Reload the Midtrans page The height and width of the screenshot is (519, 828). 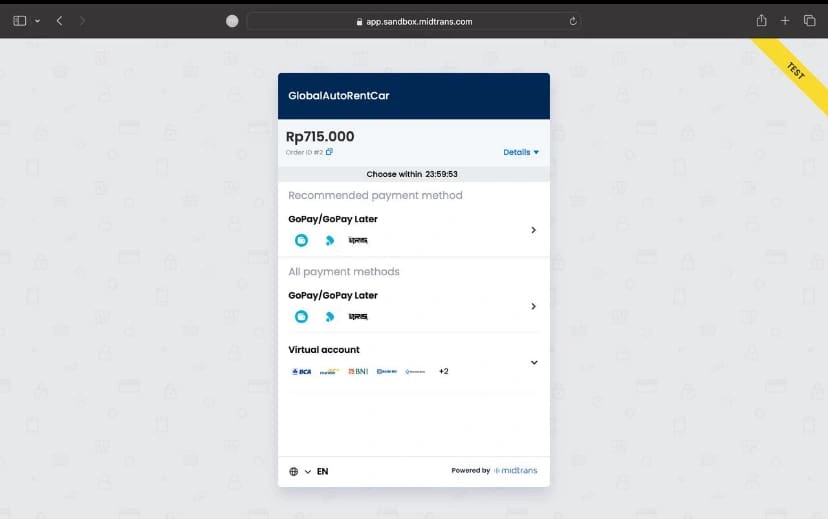tap(573, 22)
